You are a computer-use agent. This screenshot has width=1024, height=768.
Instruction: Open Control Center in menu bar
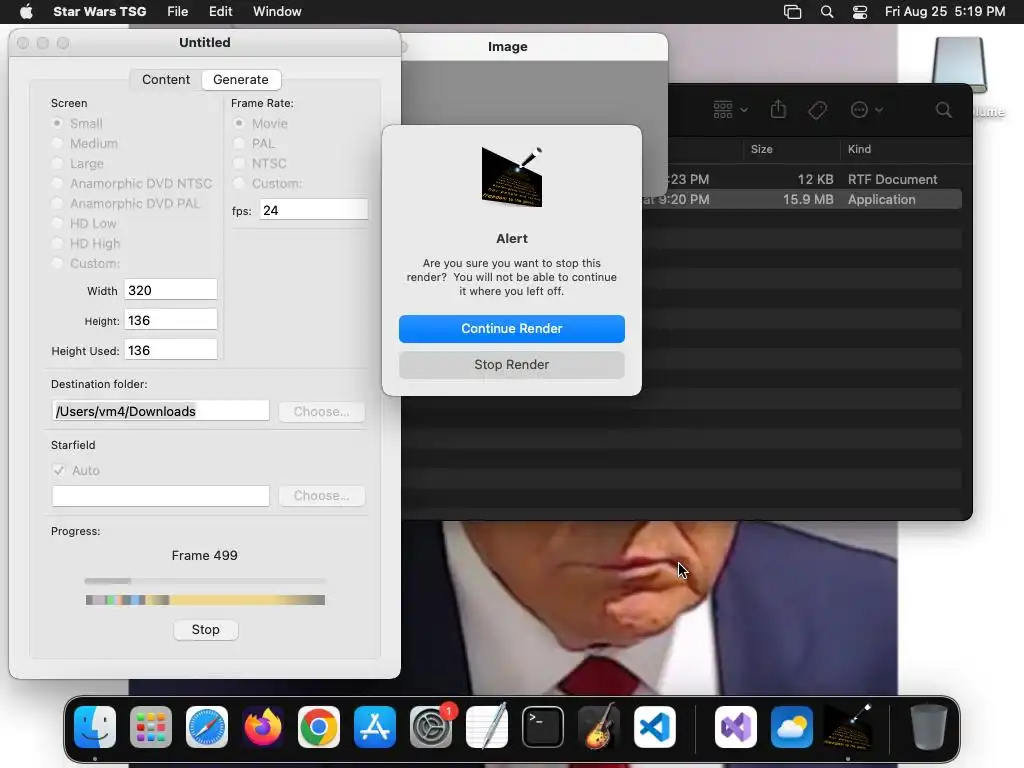pos(860,11)
